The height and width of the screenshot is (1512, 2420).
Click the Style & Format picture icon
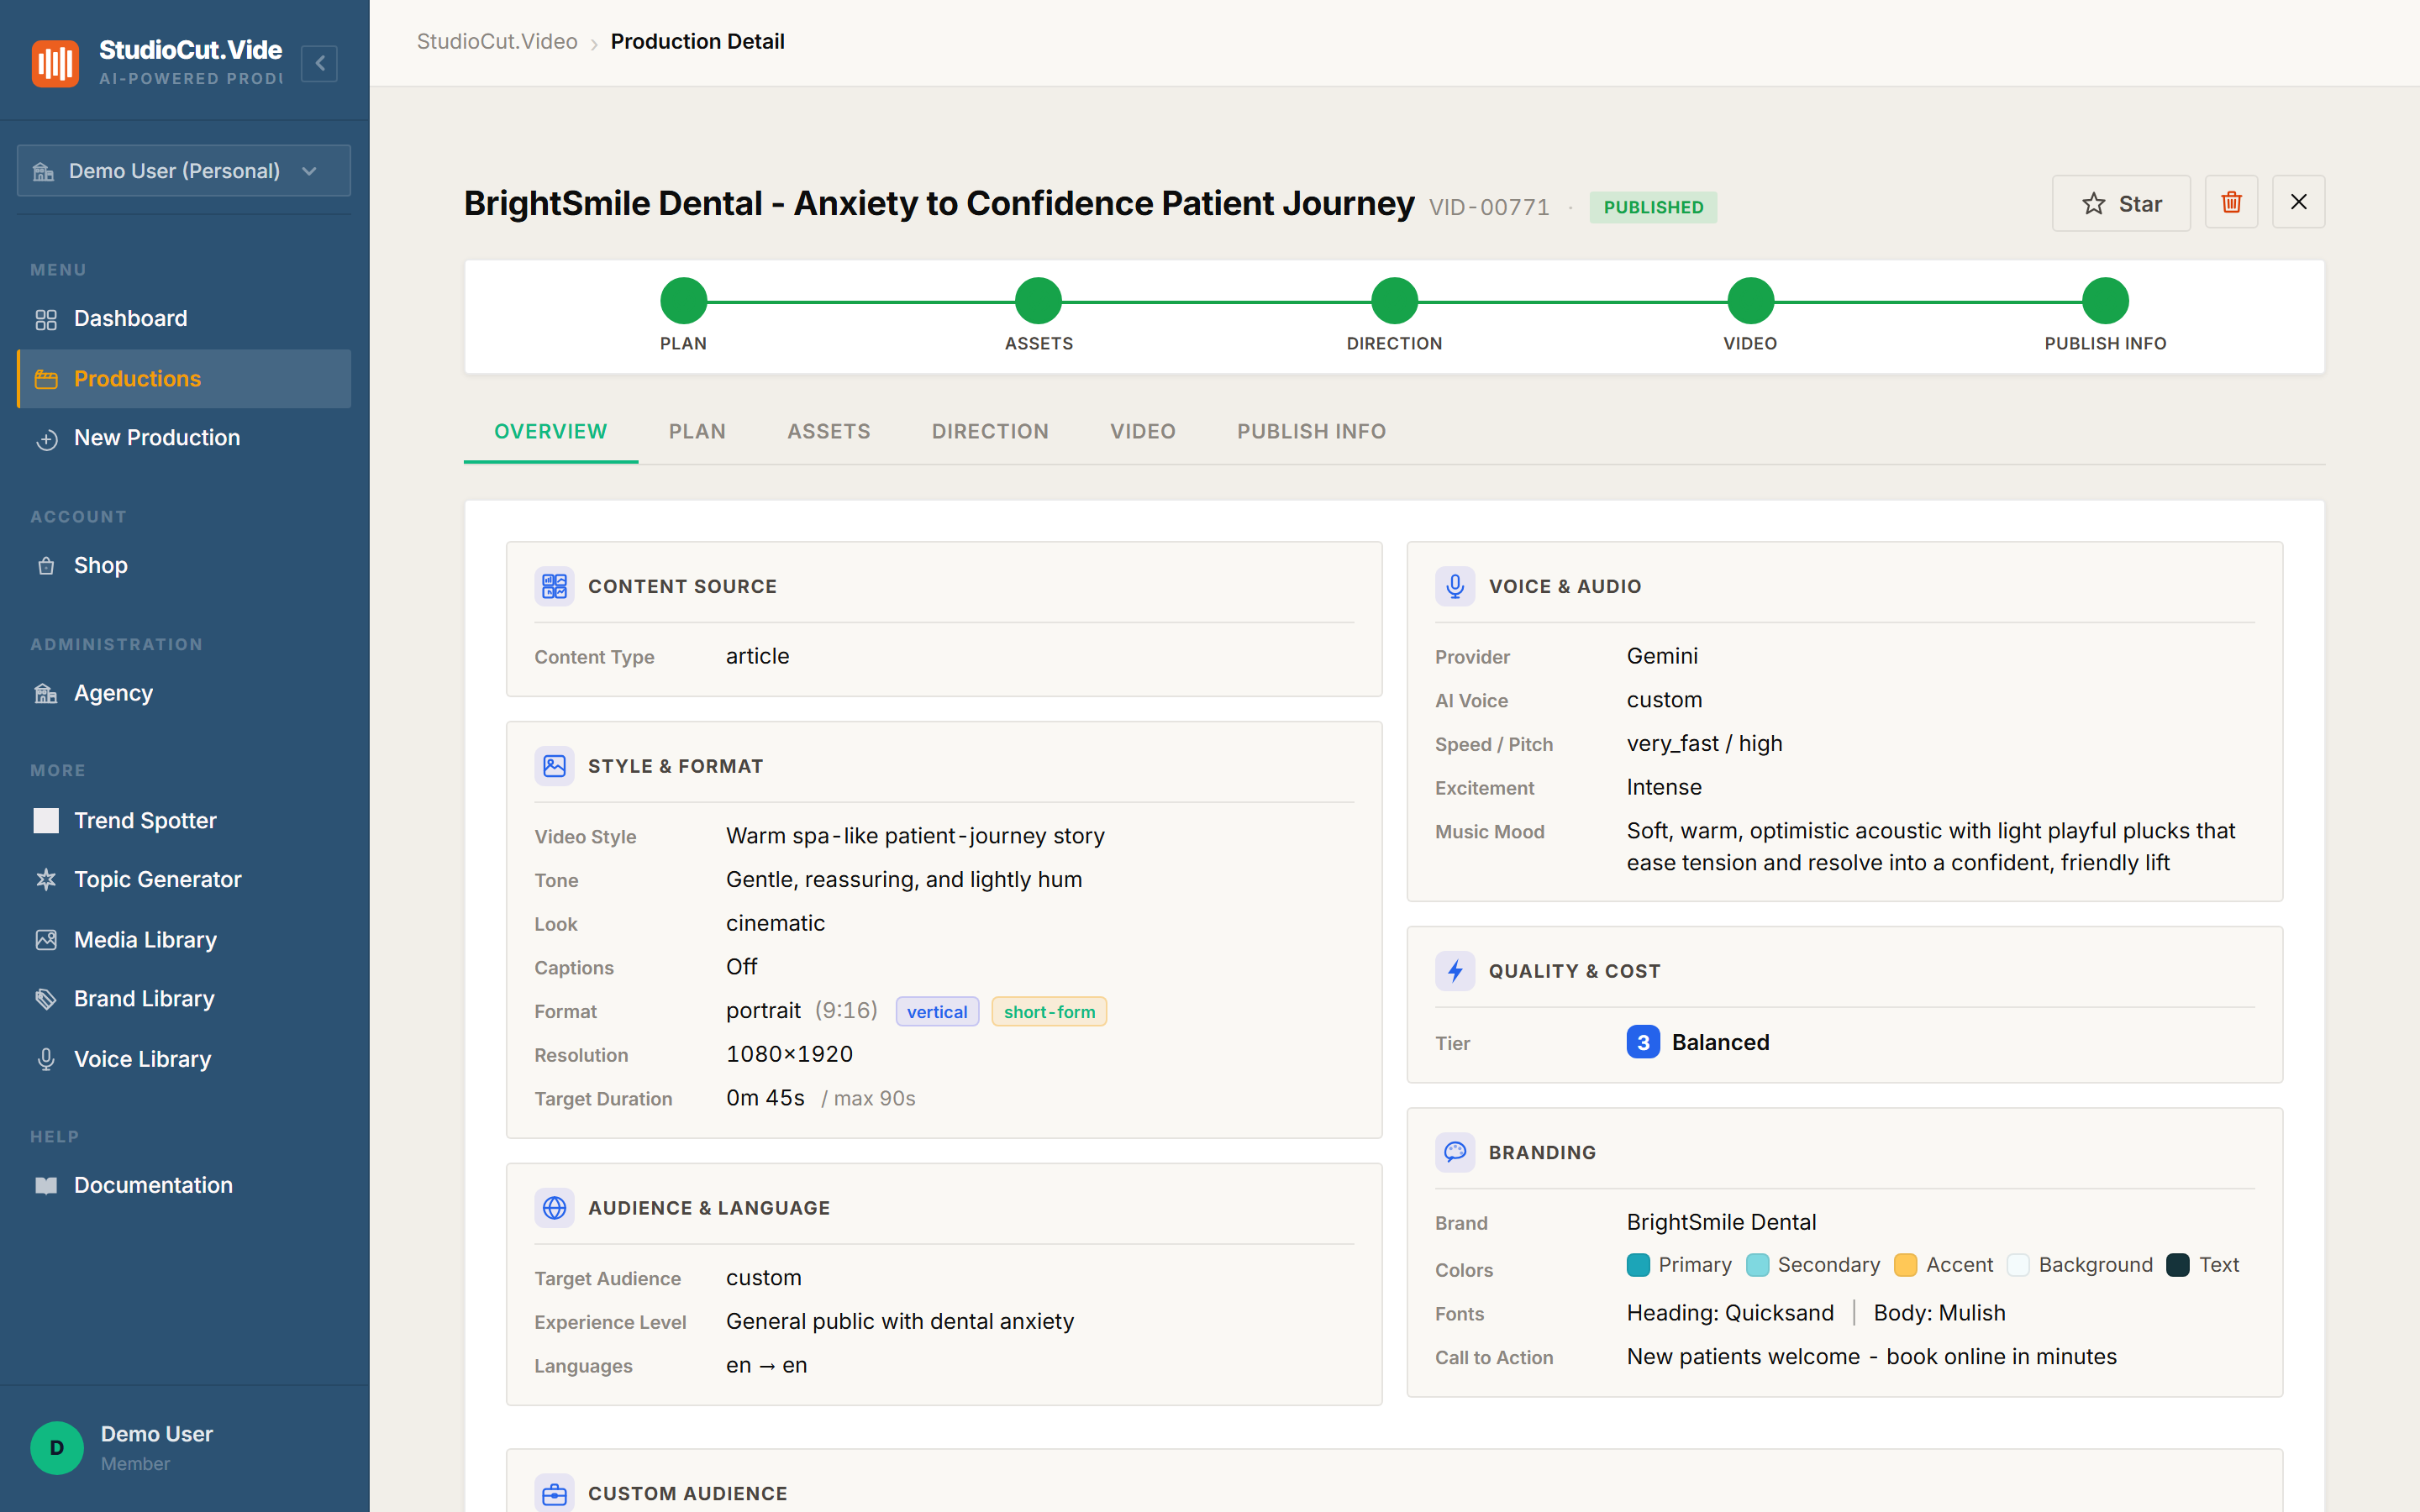click(554, 766)
